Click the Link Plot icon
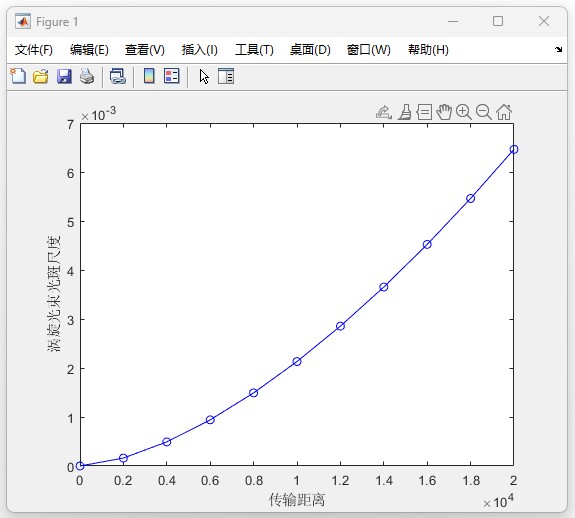 118,77
